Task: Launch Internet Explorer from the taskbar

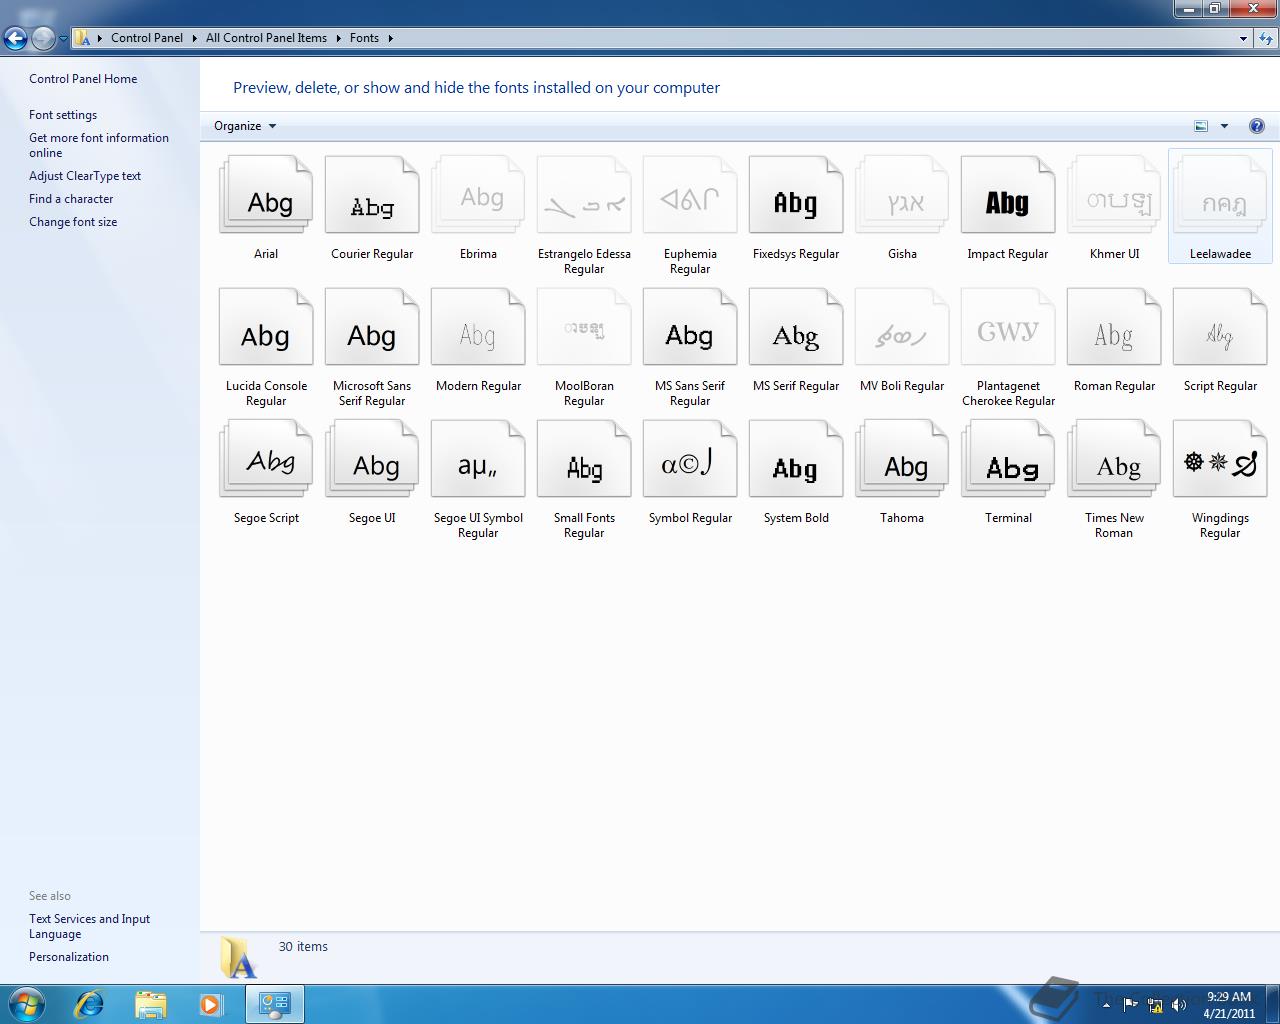Action: point(89,1004)
